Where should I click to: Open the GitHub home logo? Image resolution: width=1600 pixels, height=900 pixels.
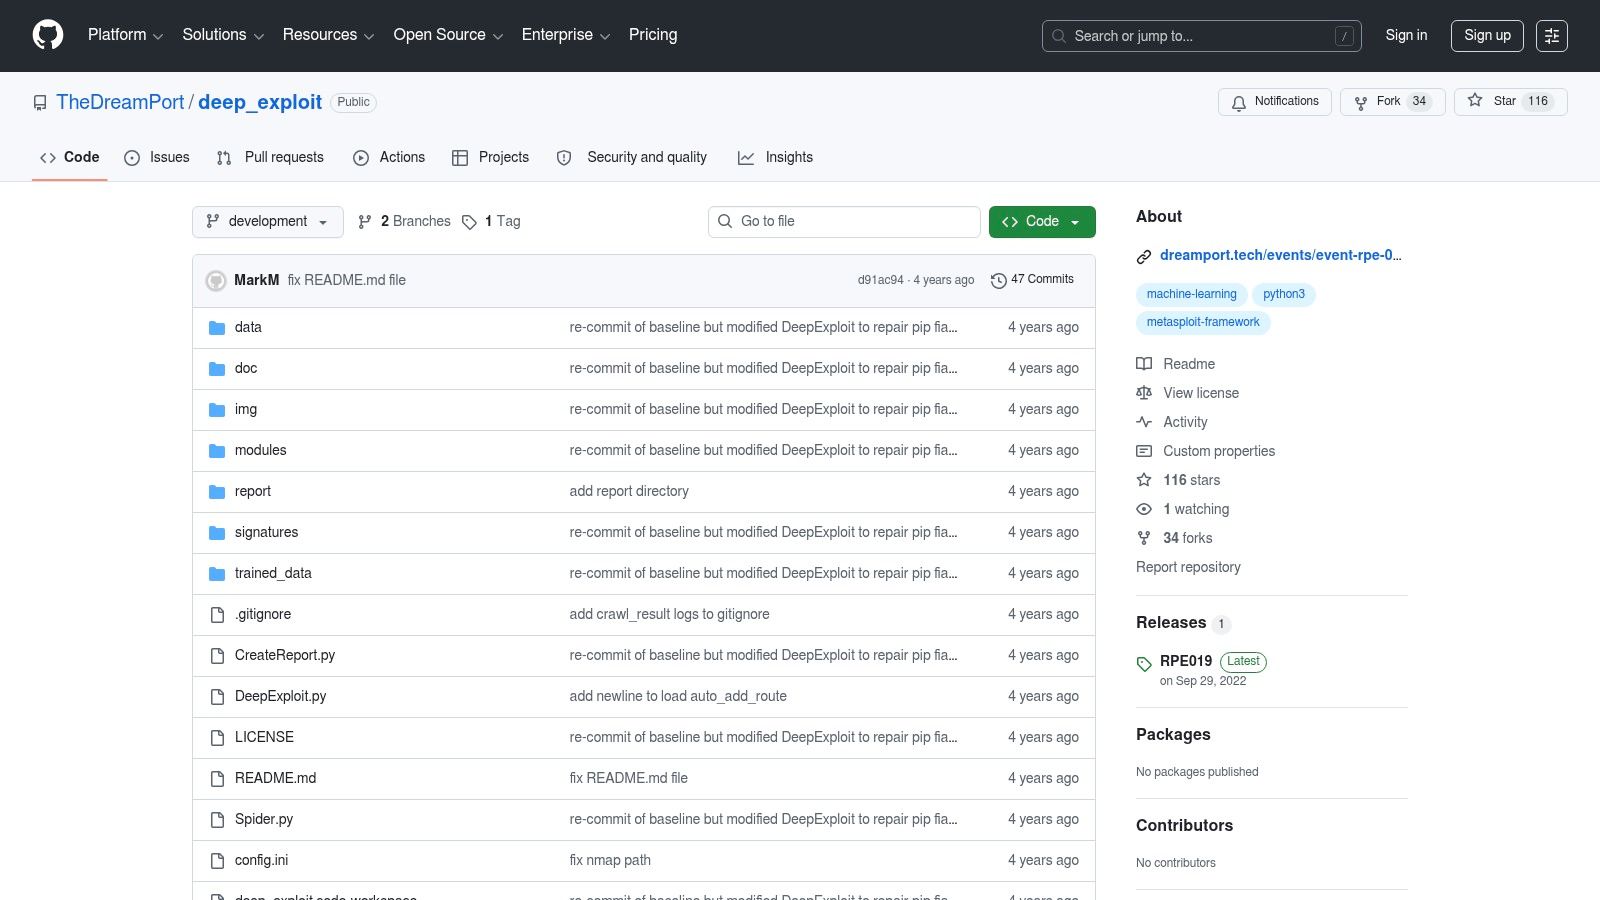48,35
